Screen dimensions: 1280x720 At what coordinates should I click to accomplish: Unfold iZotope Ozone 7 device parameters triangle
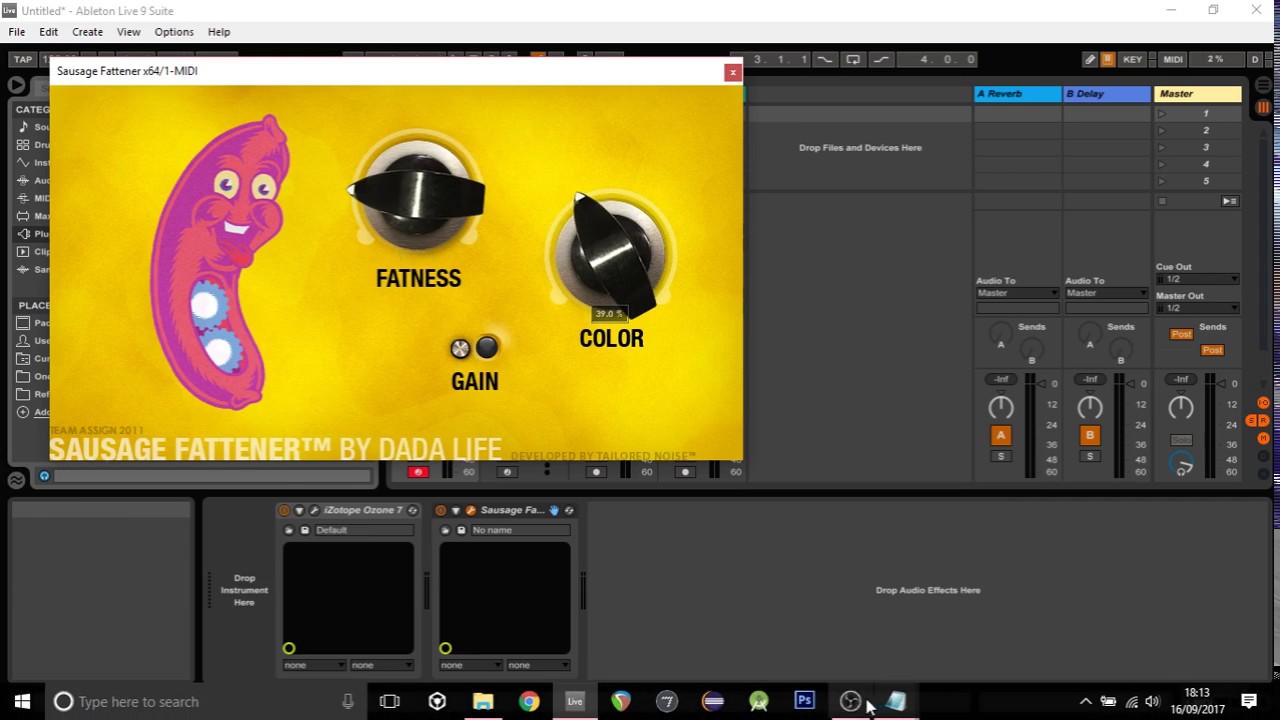coord(299,510)
